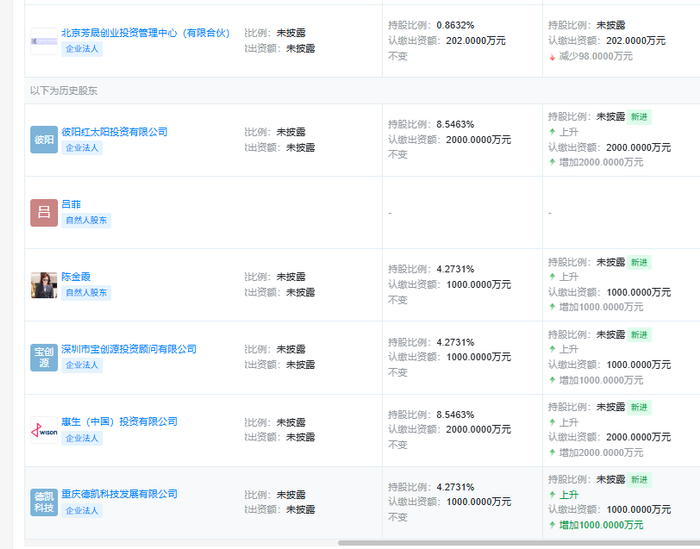700x549 pixels.
Task: Click the 德凯科技 blue logo icon
Action: (44, 502)
